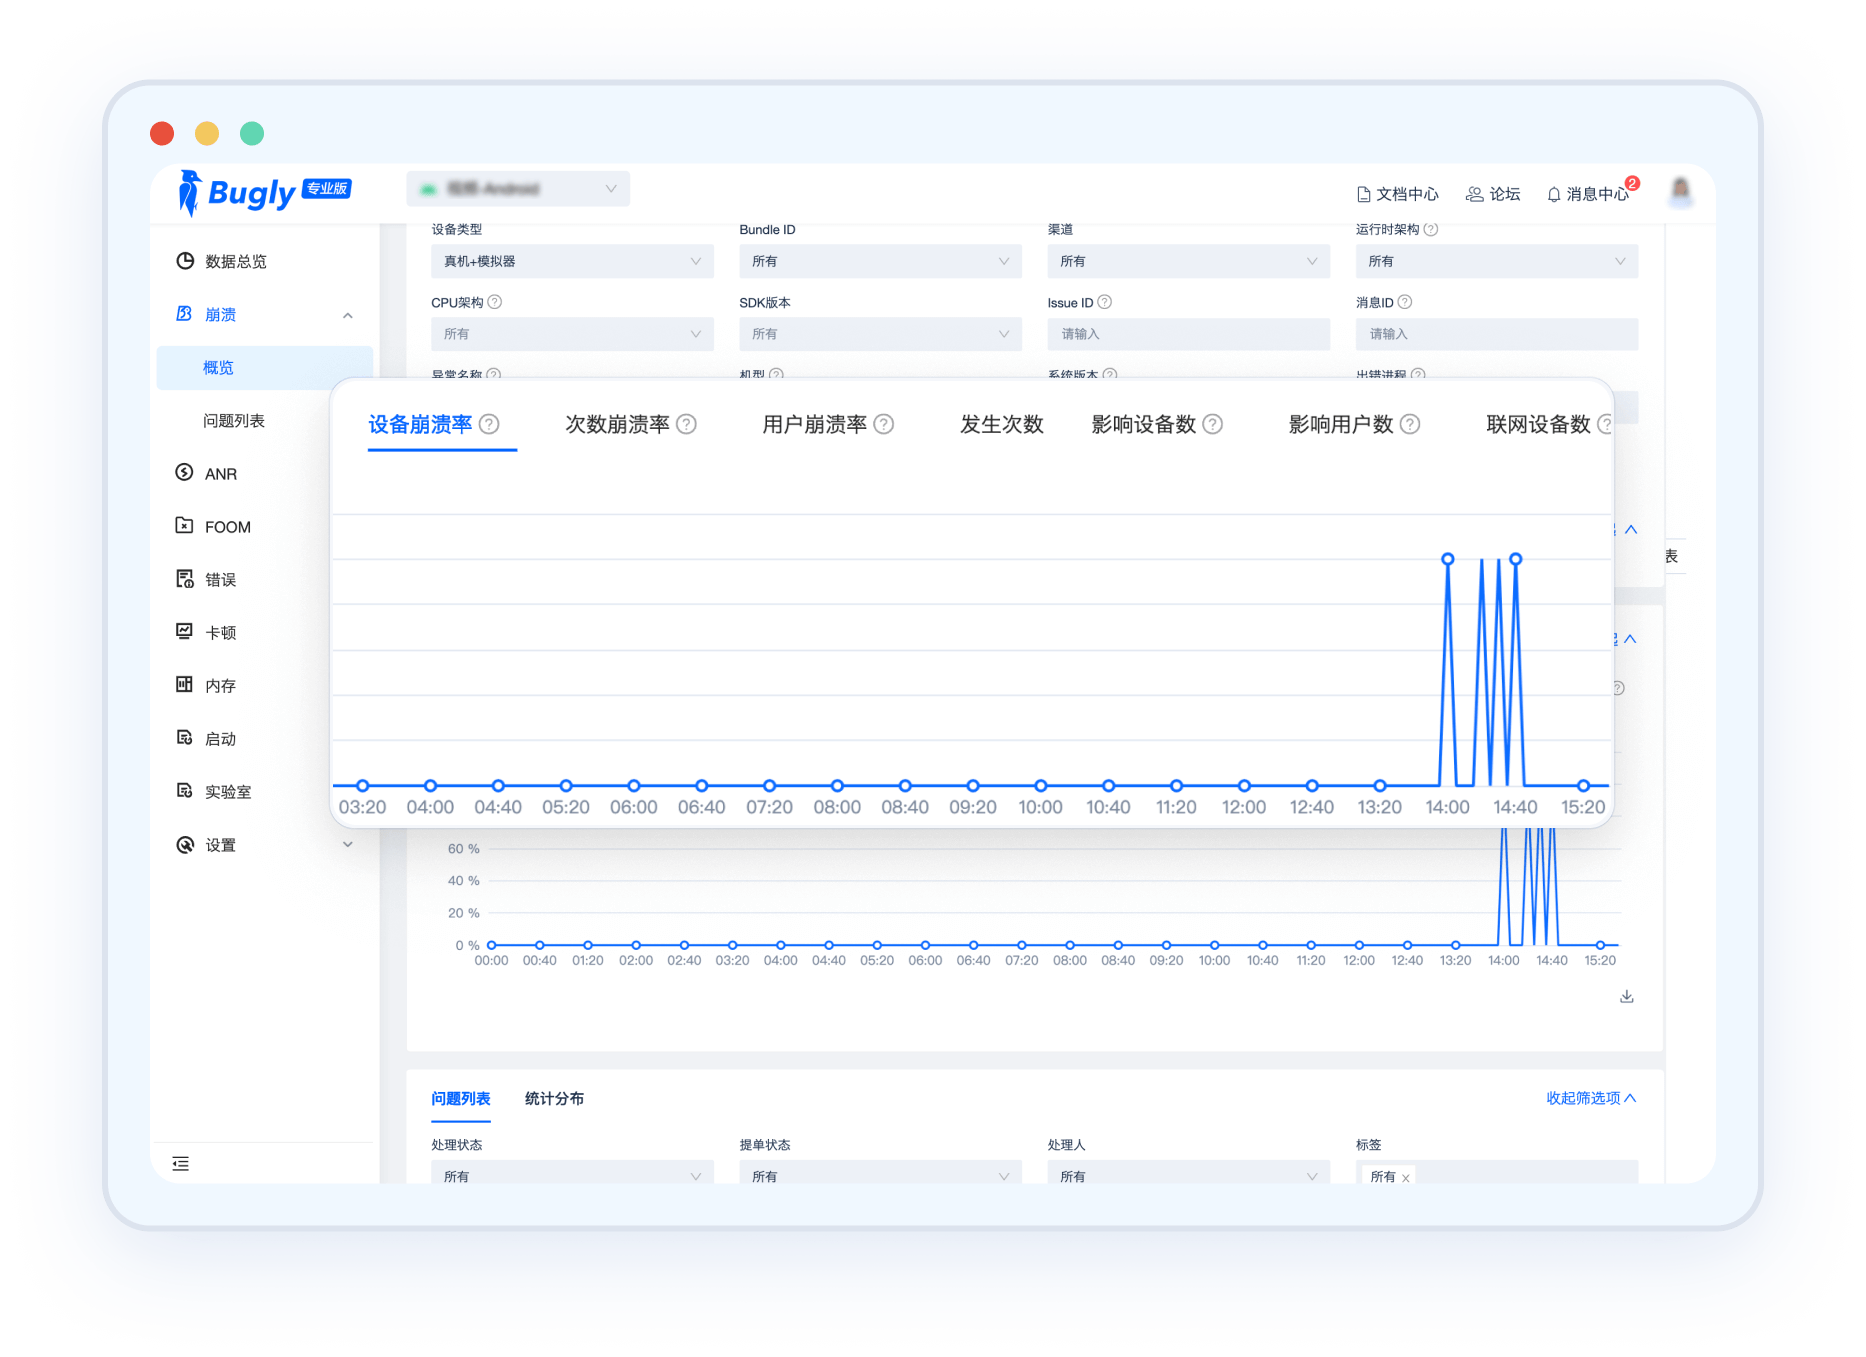Switch to 次数崩溃率 tab
This screenshot has height=1357, width=1866.
point(617,424)
